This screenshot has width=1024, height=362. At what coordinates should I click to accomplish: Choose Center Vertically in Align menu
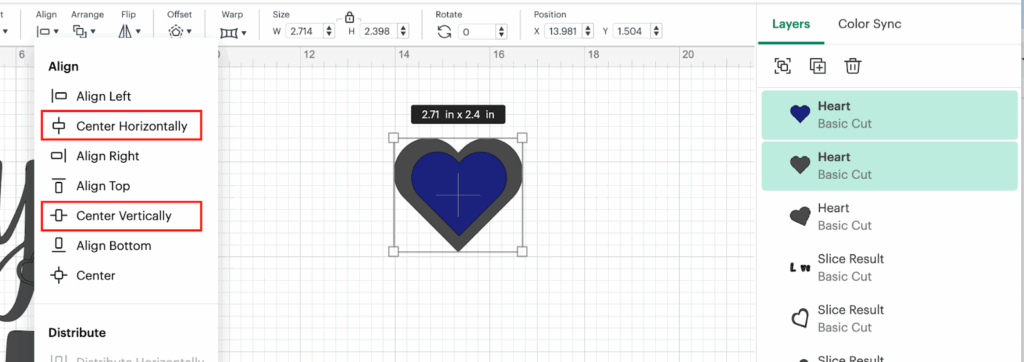coord(121,216)
